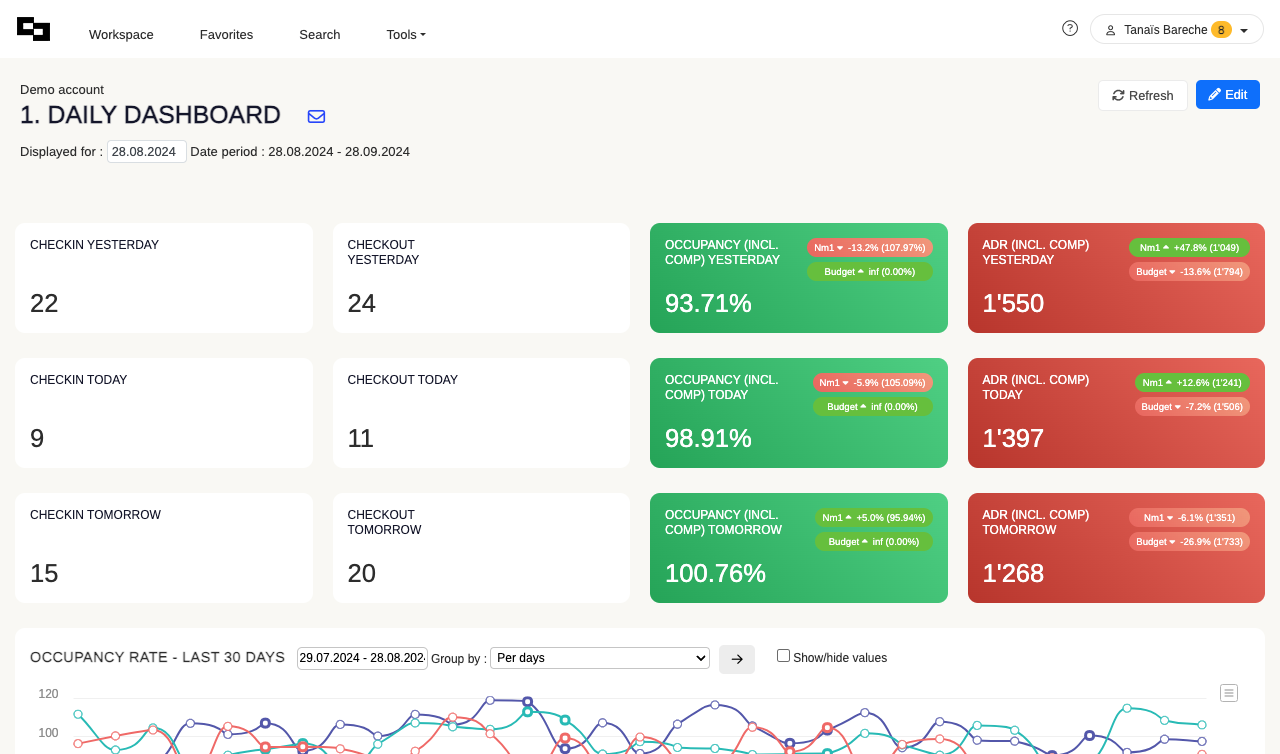1280x754 pixels.
Task: Open the Workspace menu
Action: click(121, 34)
